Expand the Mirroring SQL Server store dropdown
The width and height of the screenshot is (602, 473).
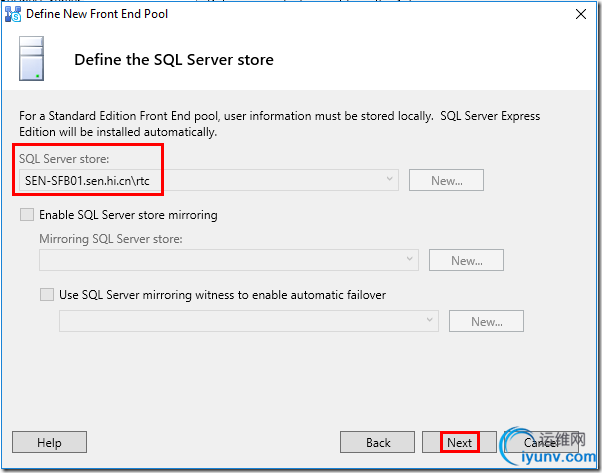[410, 260]
